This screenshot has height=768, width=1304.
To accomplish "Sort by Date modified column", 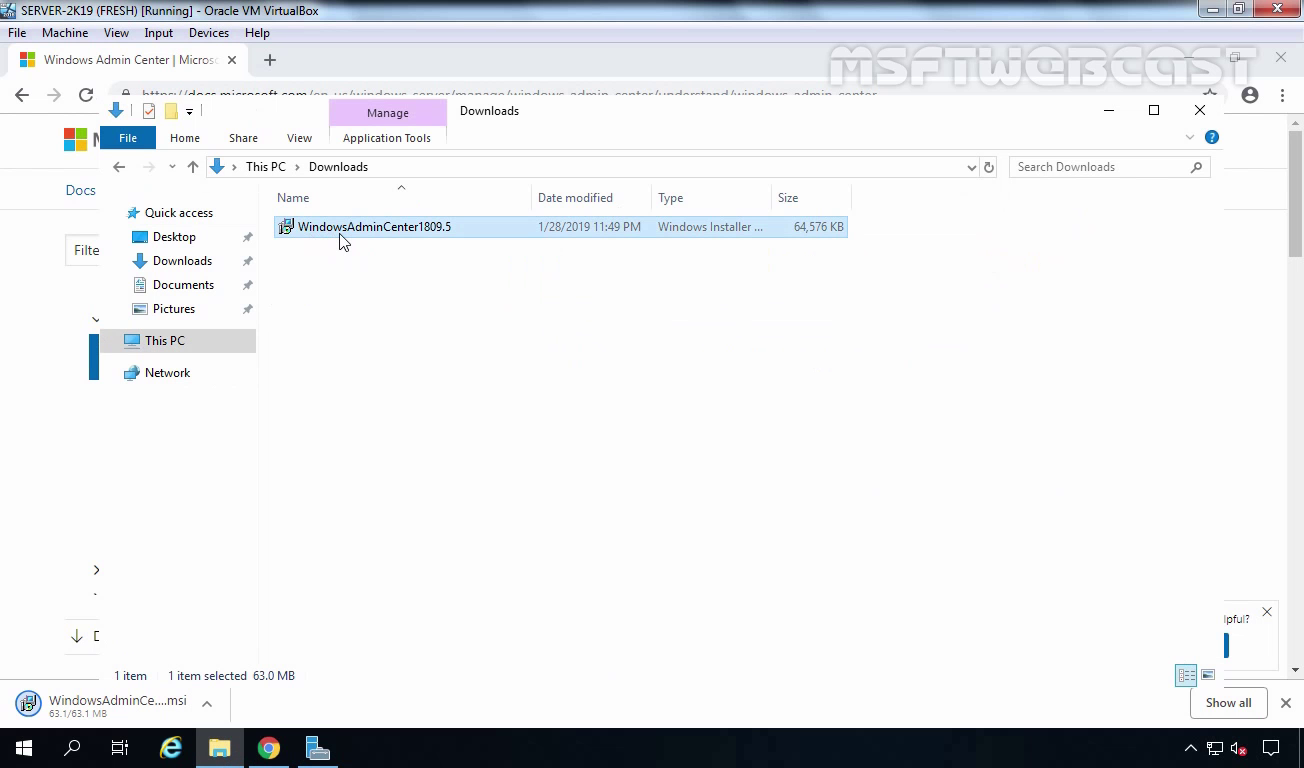I will (592, 198).
